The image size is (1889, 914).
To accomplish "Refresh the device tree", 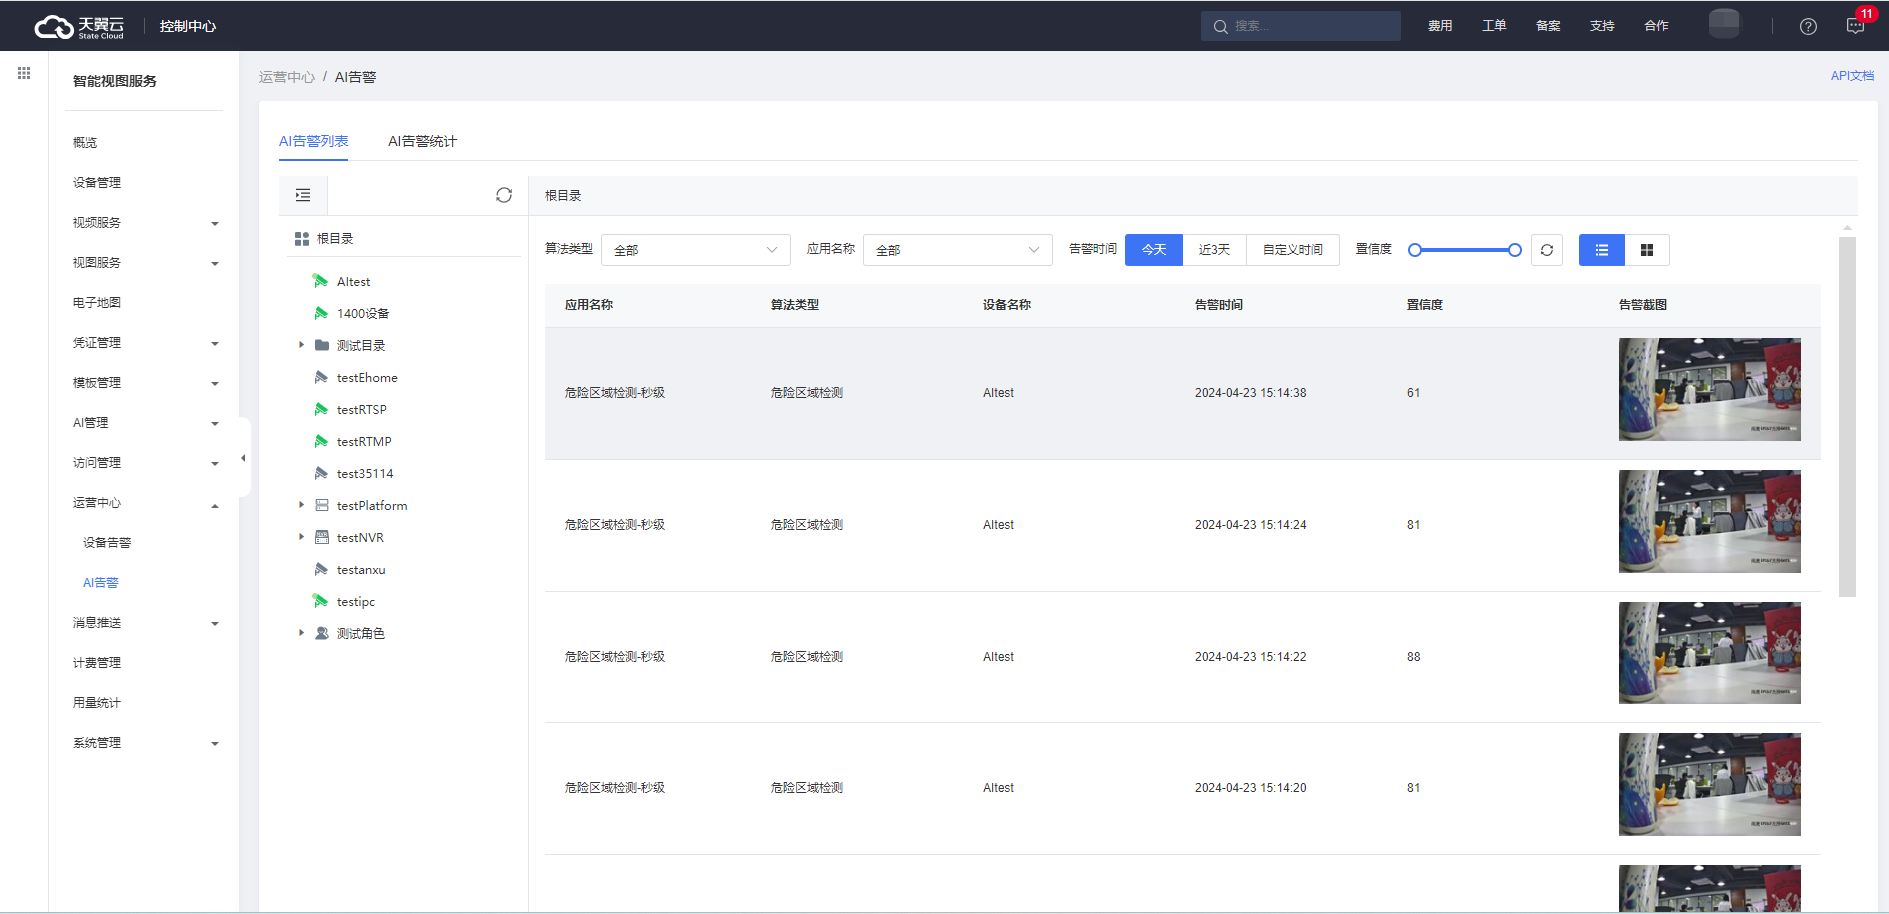I will point(504,195).
